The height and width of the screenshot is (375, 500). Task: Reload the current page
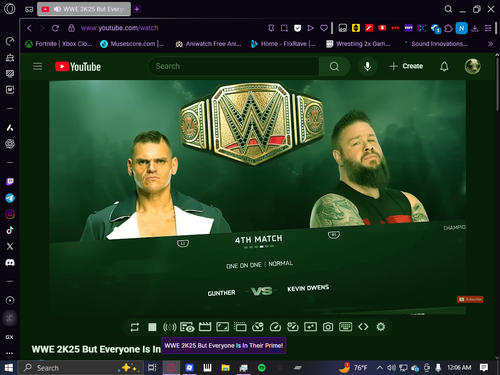(55, 28)
